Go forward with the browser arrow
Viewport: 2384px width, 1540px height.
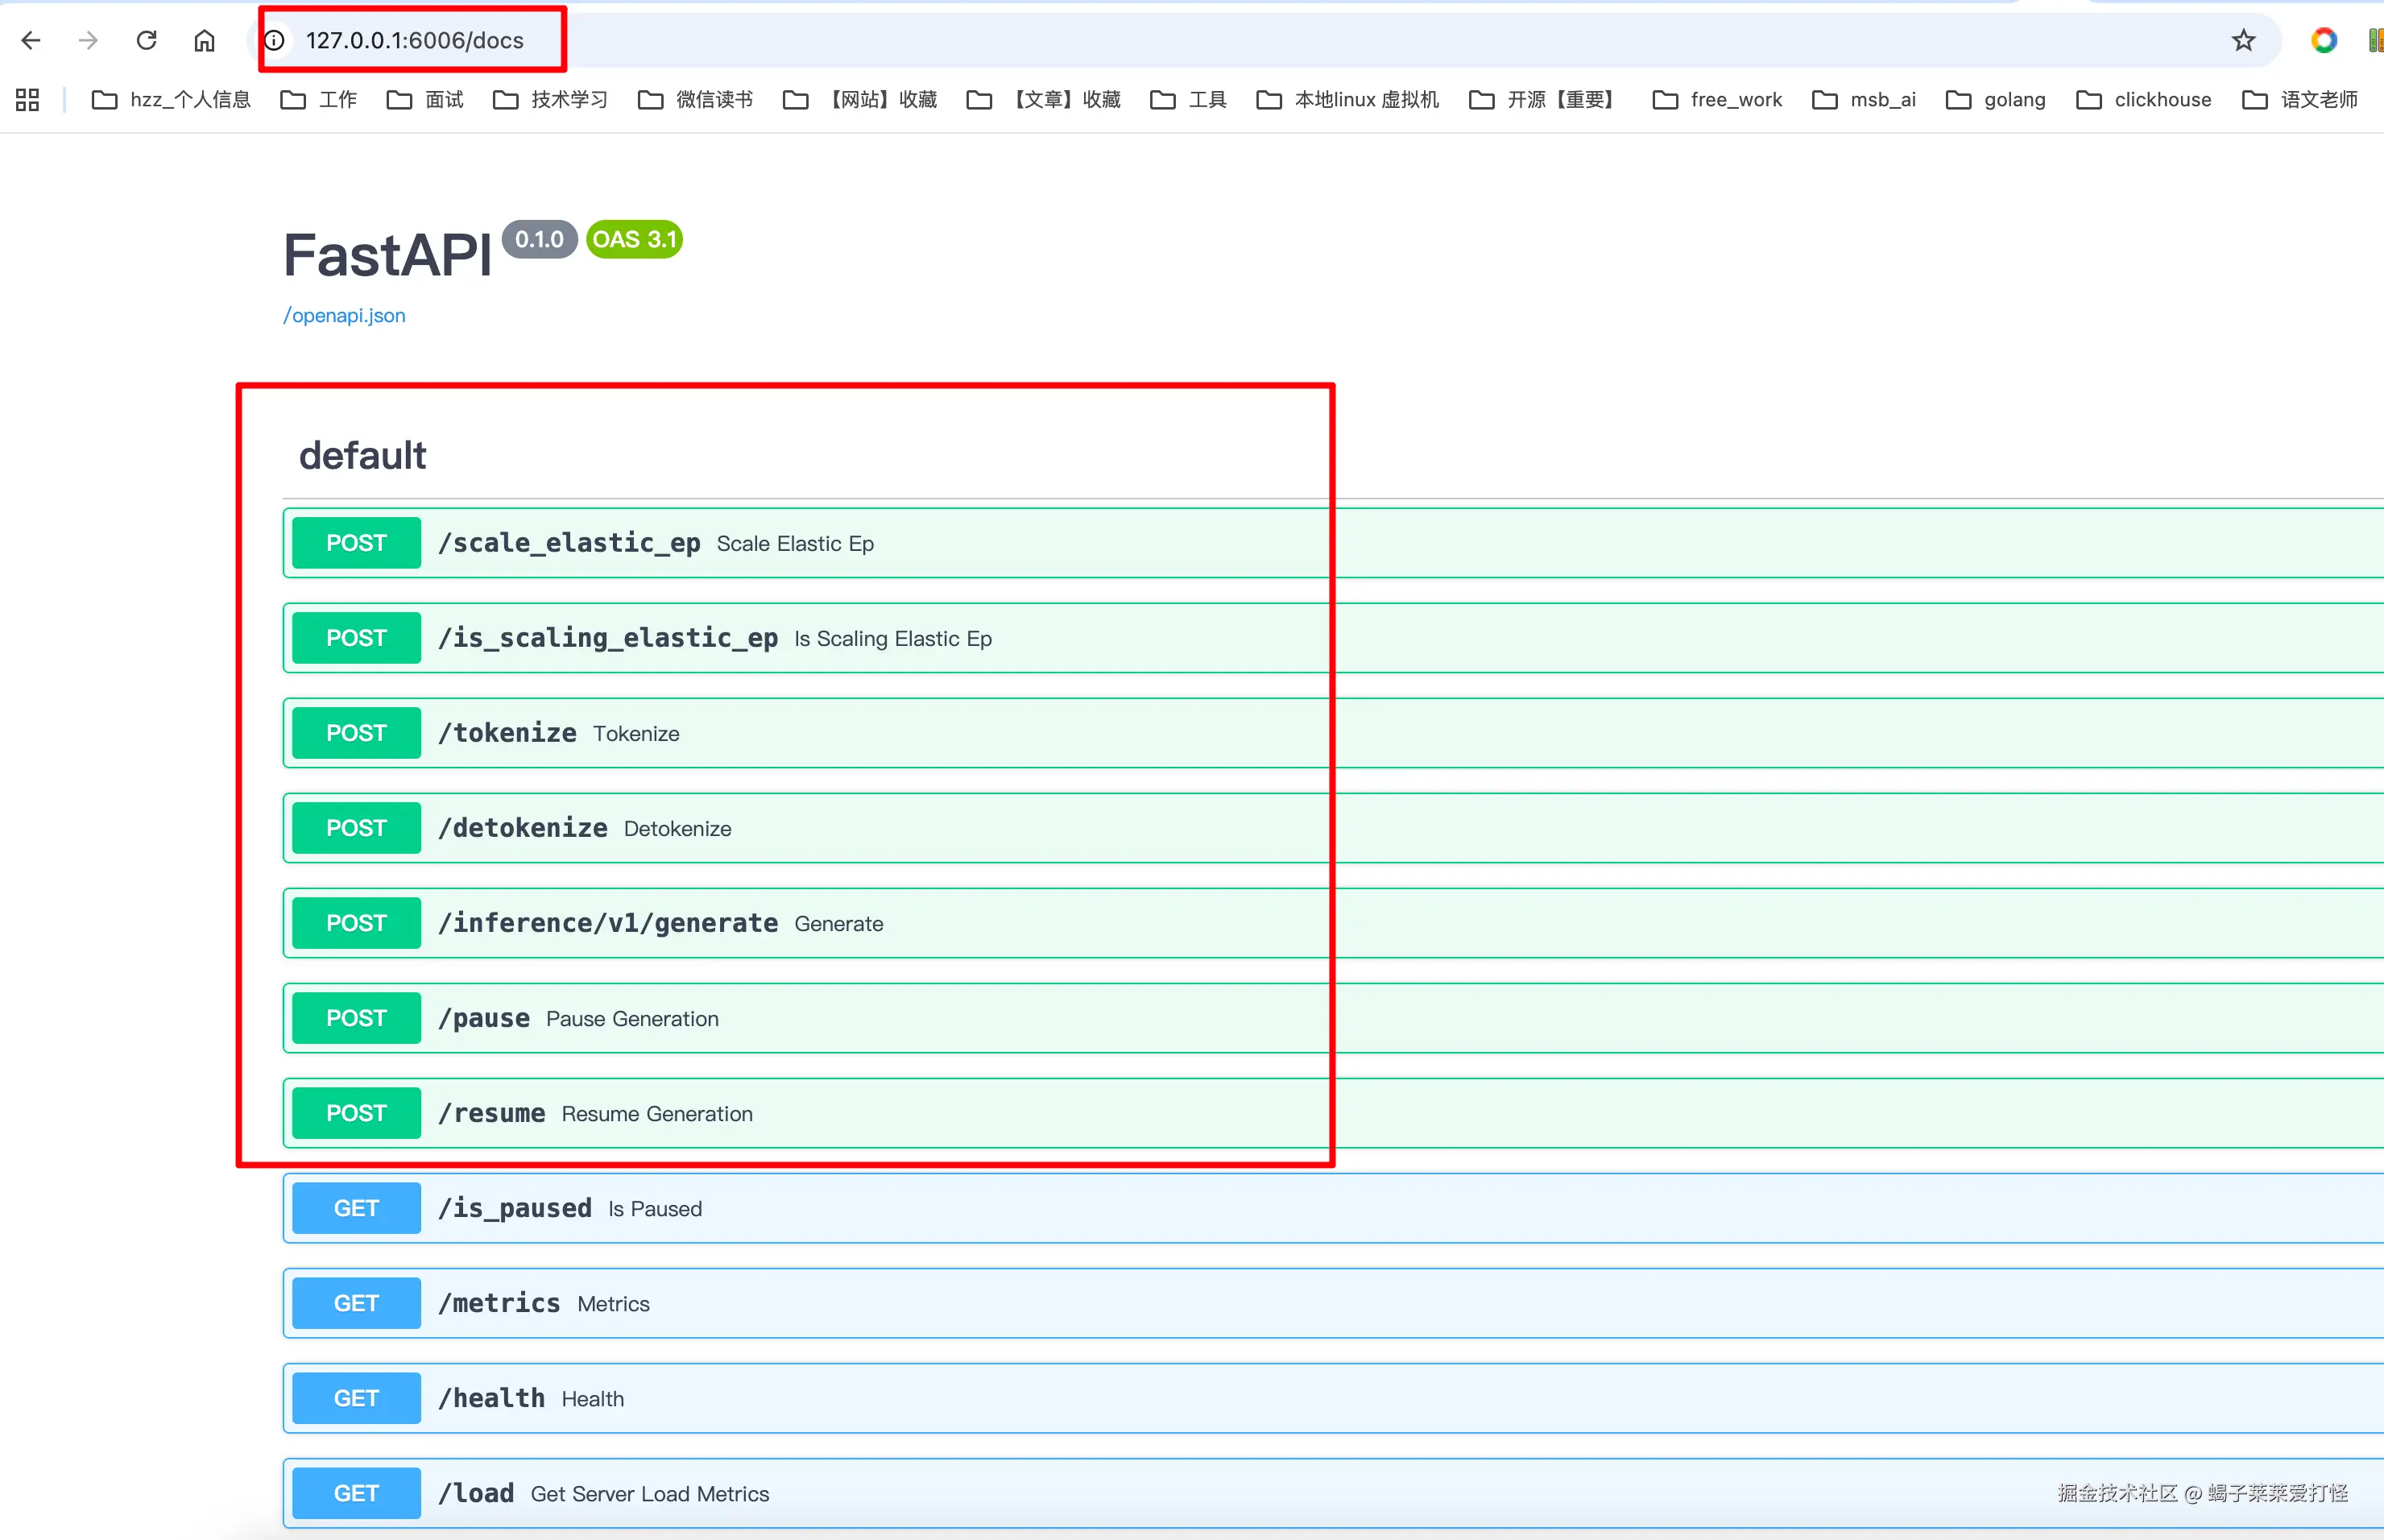pos(89,40)
